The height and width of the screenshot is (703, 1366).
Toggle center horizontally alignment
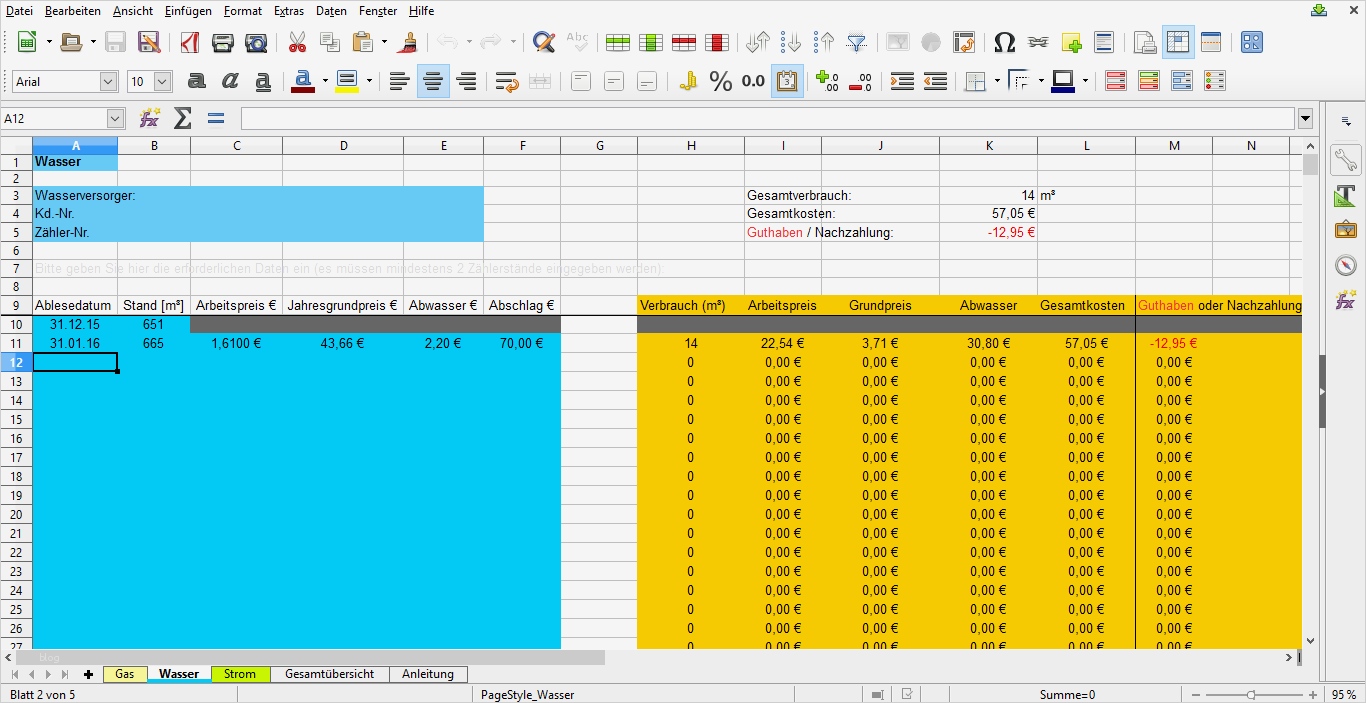(433, 81)
